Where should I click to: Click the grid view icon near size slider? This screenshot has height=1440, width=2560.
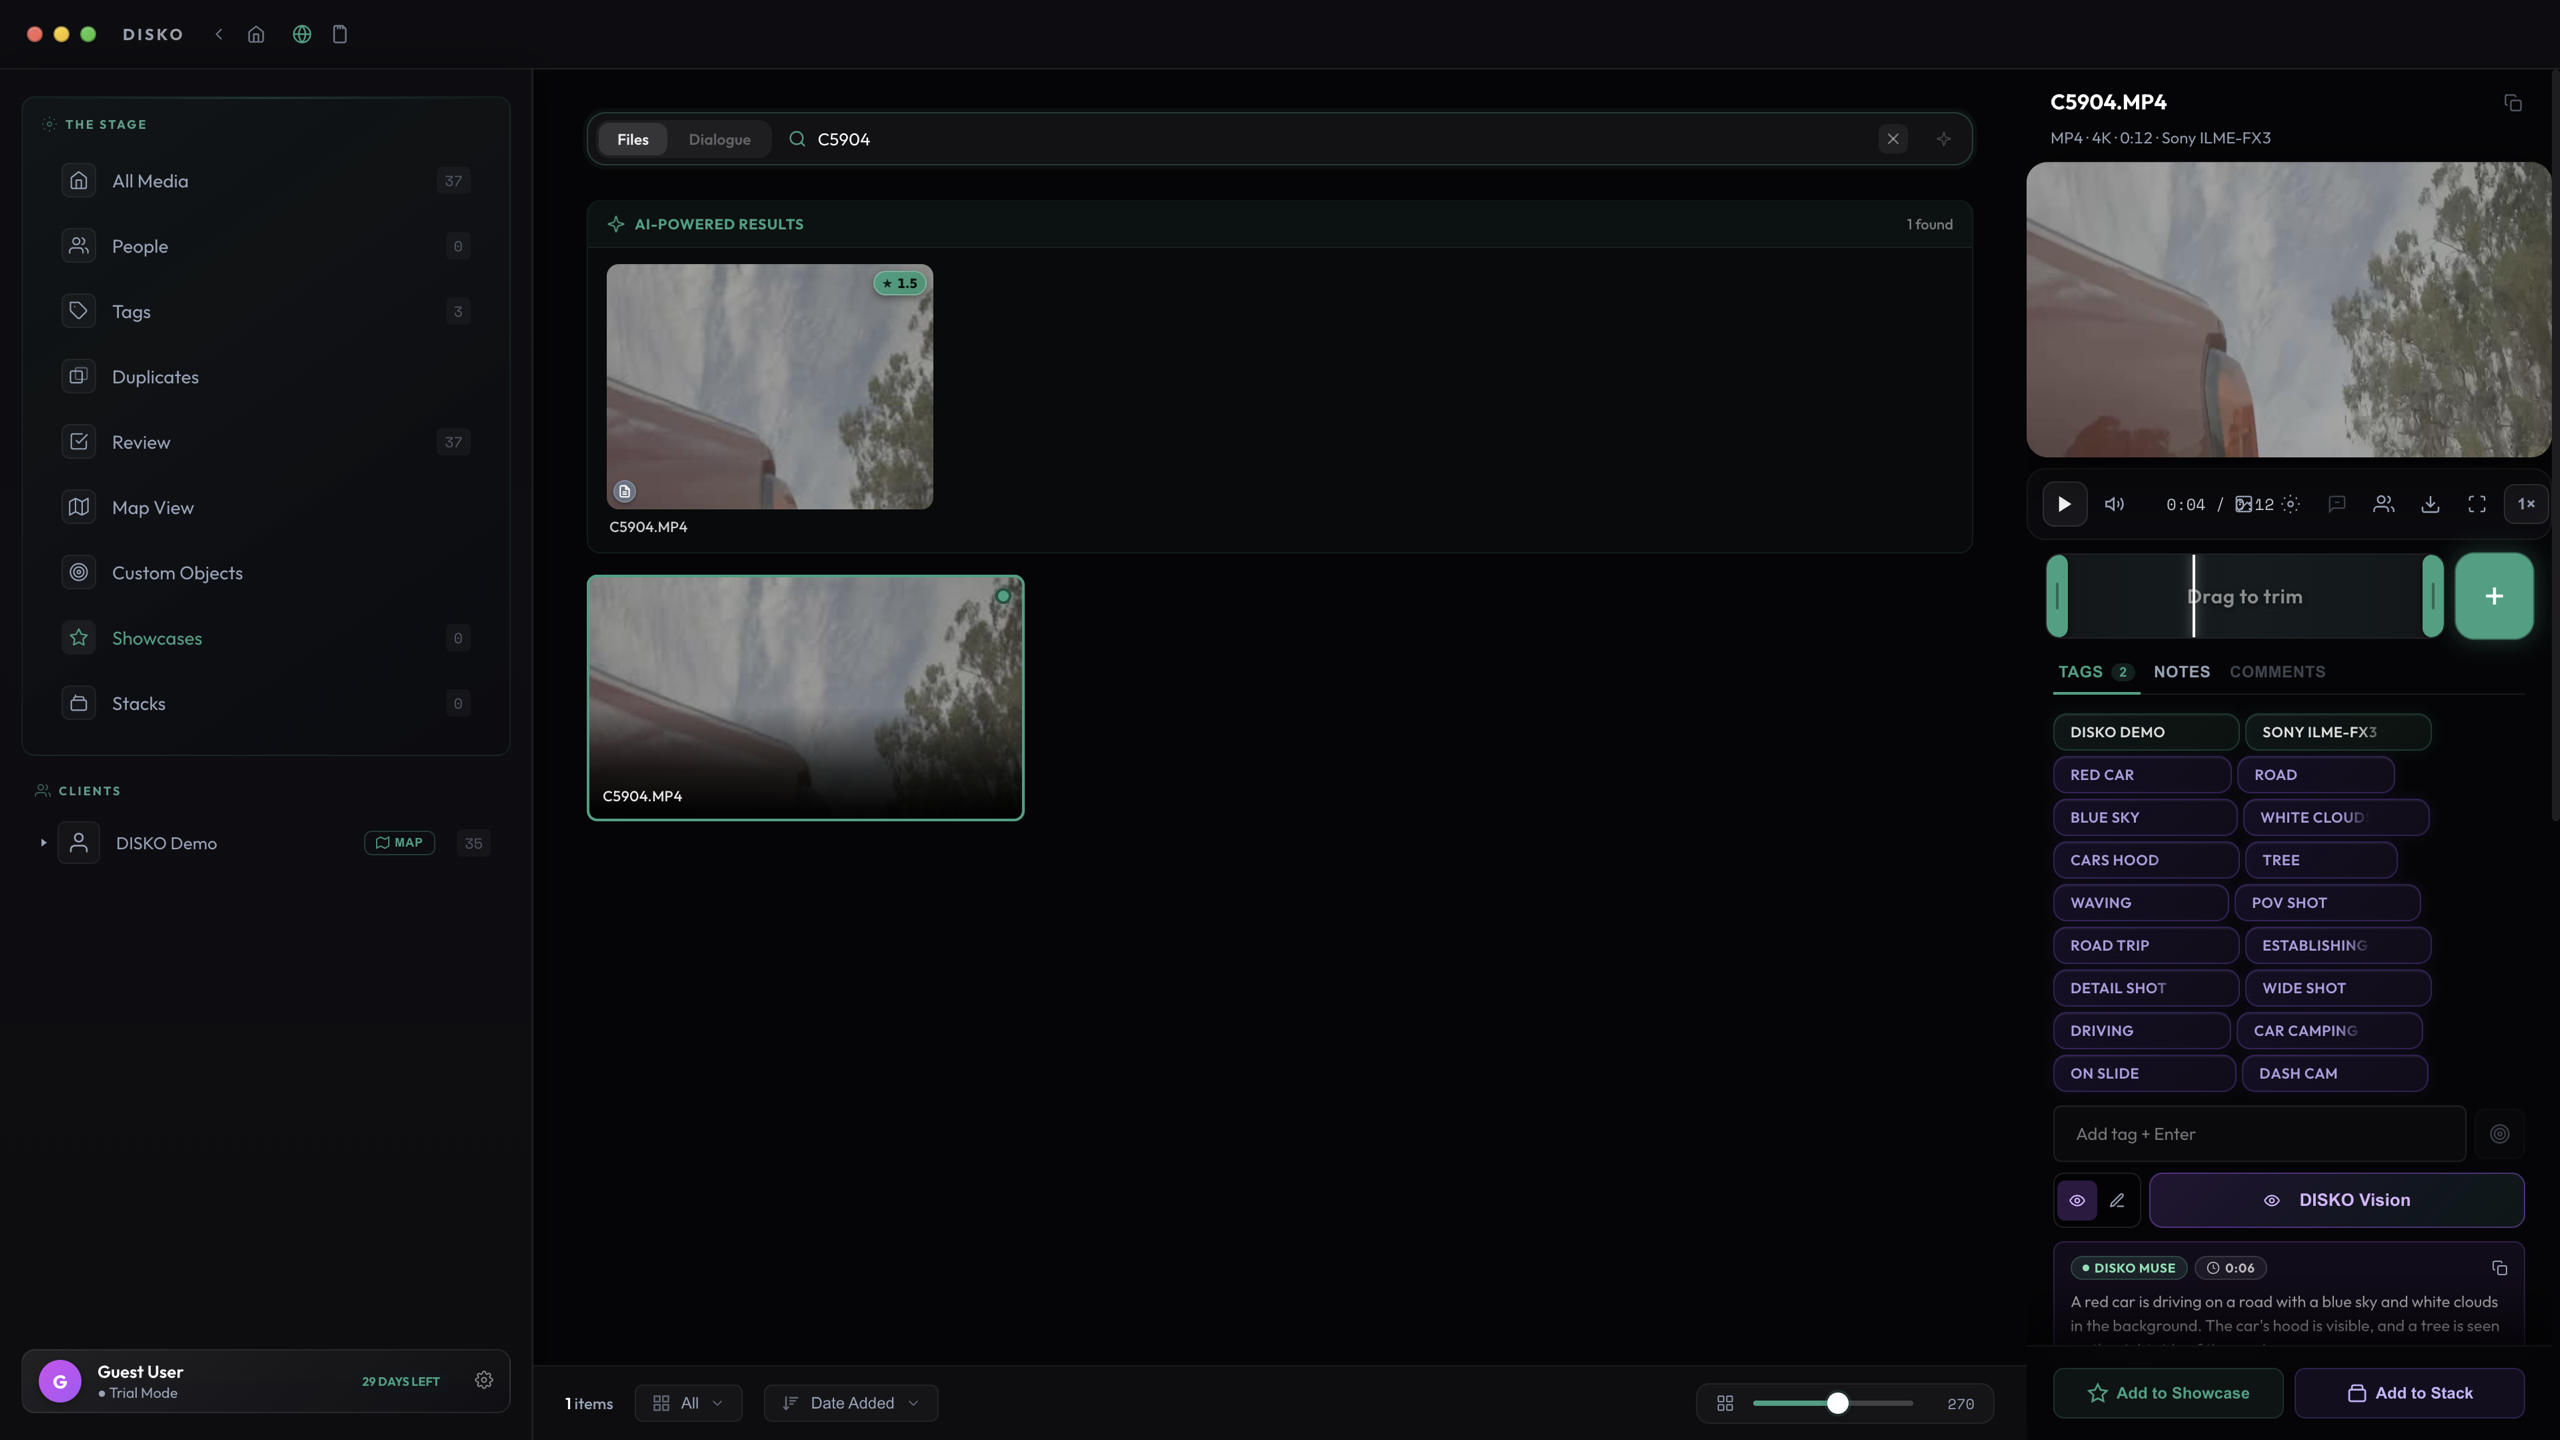coord(1725,1403)
